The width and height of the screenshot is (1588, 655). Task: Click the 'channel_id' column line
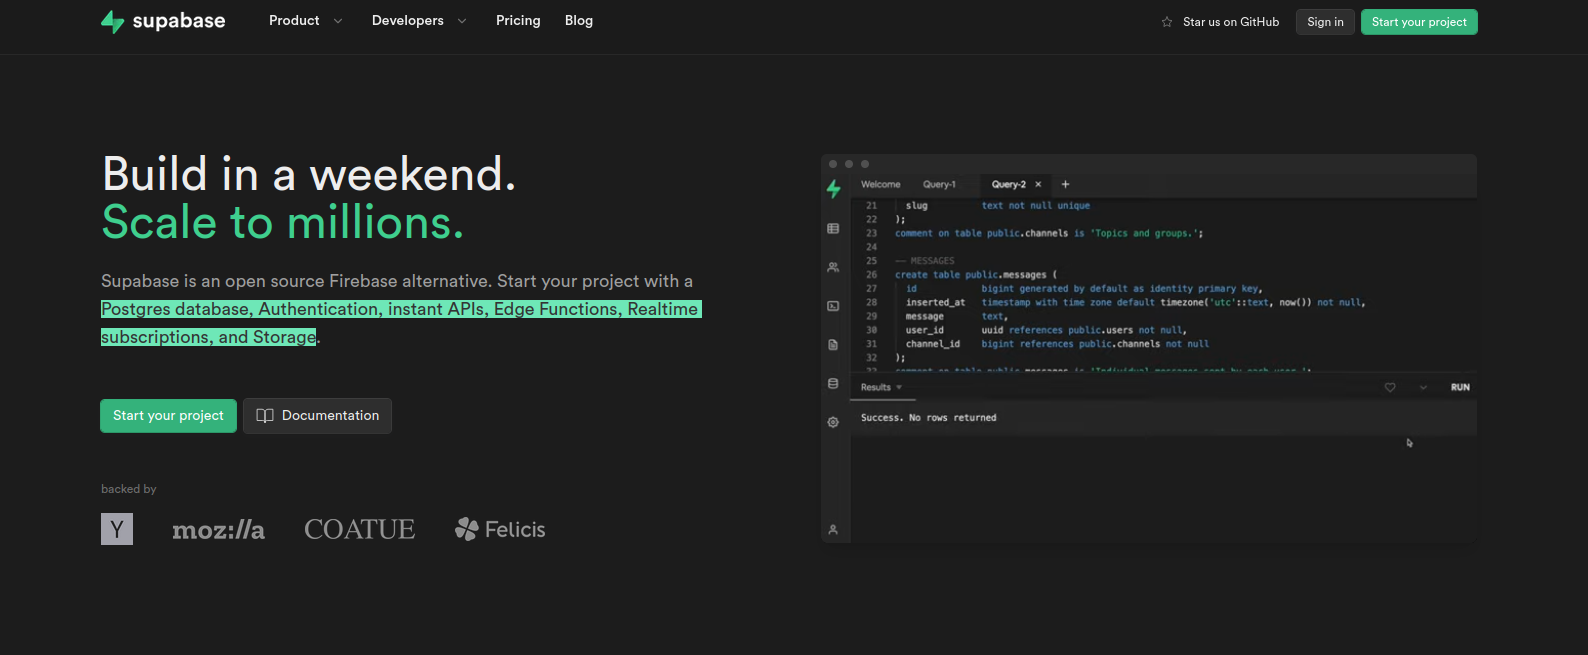click(1057, 344)
